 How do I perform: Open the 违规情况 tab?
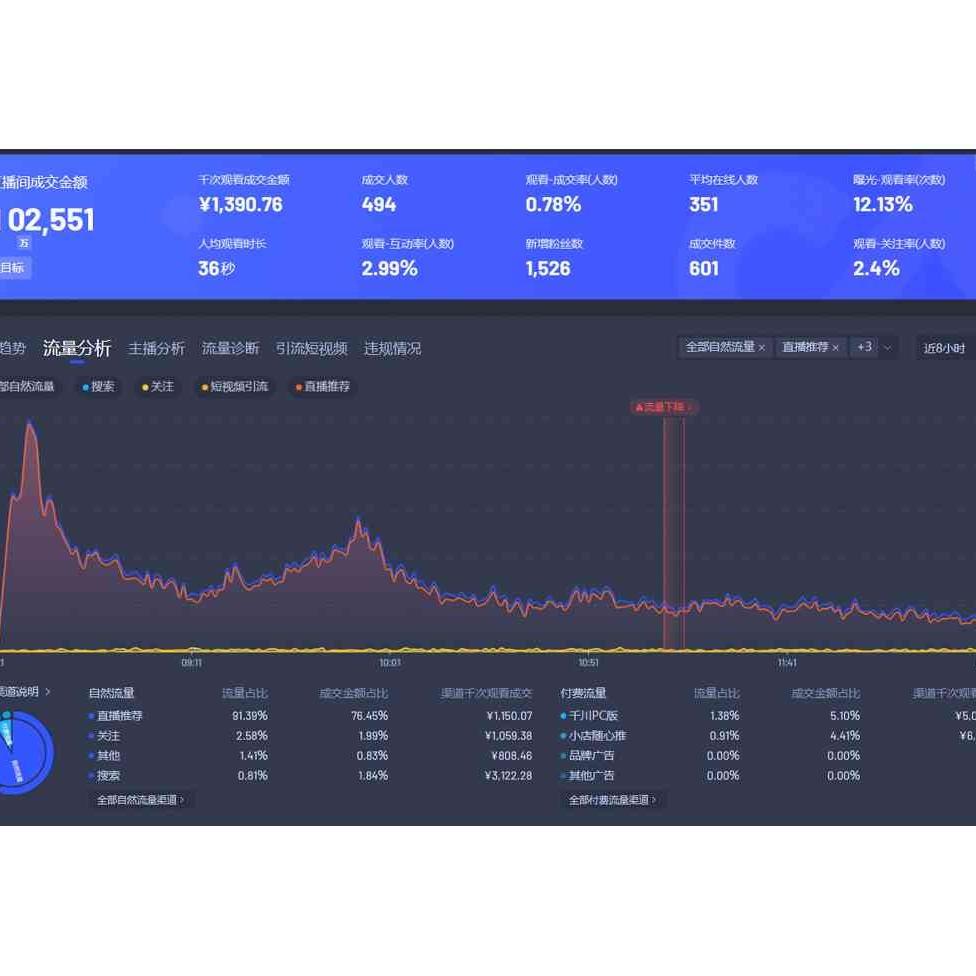click(392, 348)
